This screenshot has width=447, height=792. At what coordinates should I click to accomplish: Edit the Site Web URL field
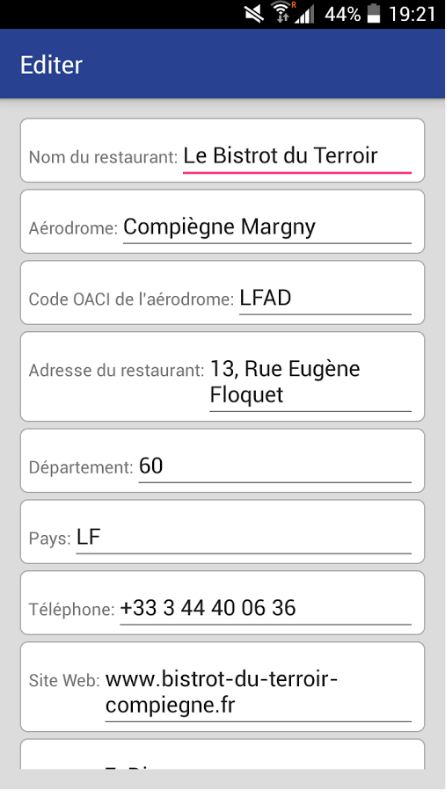[258, 692]
